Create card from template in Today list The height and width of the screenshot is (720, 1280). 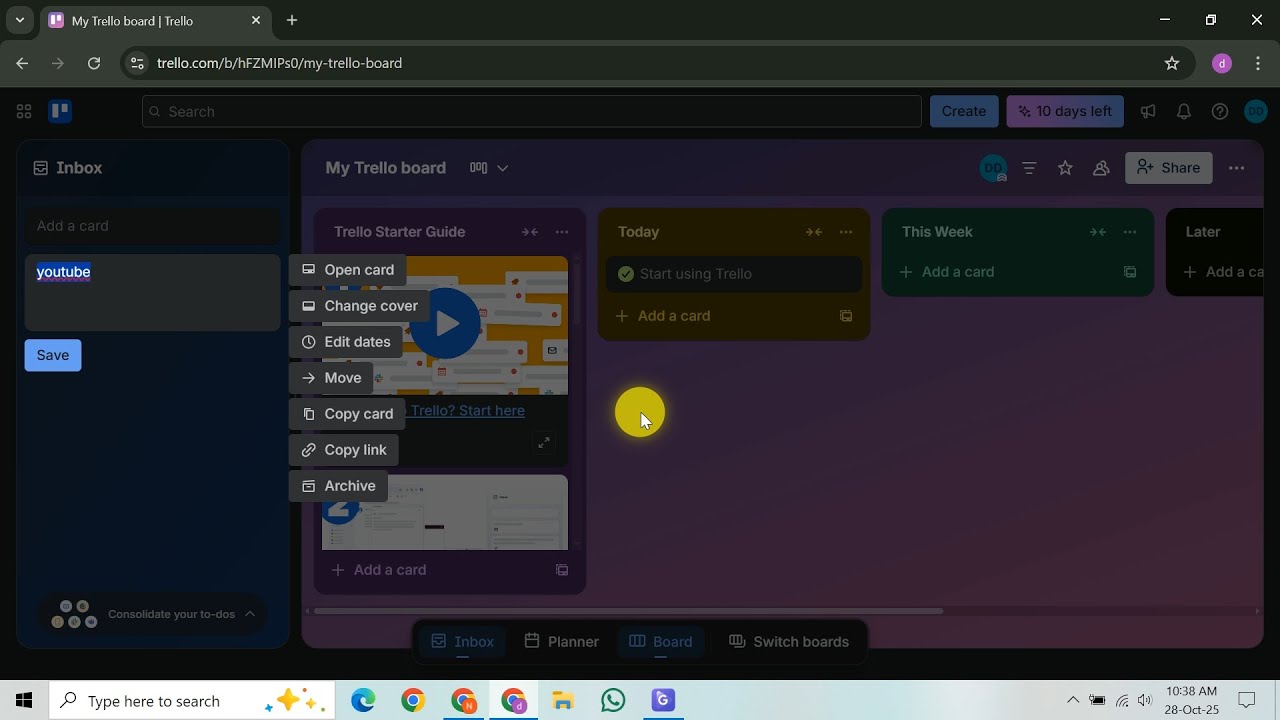point(846,316)
